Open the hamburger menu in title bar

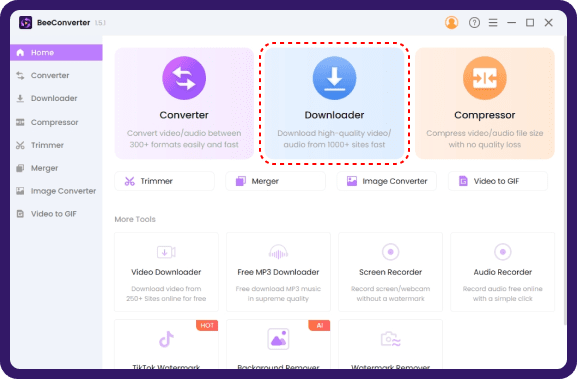coord(493,23)
